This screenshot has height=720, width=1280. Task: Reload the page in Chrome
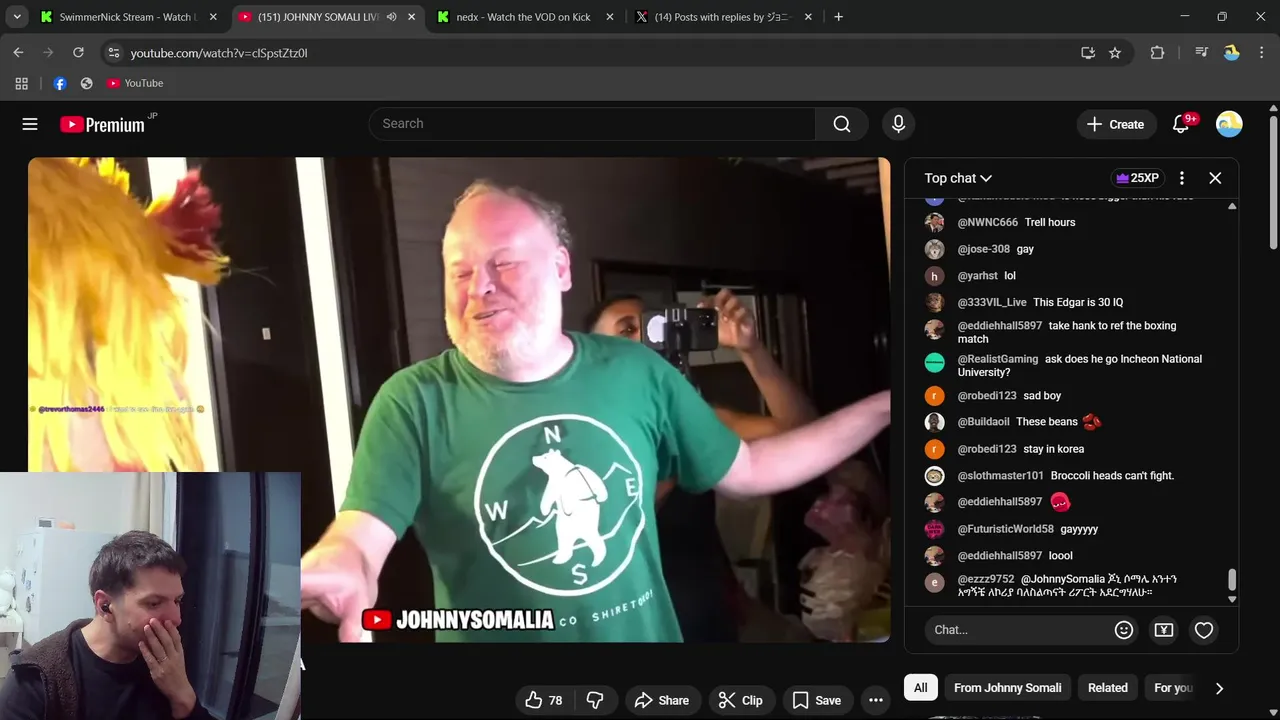[78, 52]
